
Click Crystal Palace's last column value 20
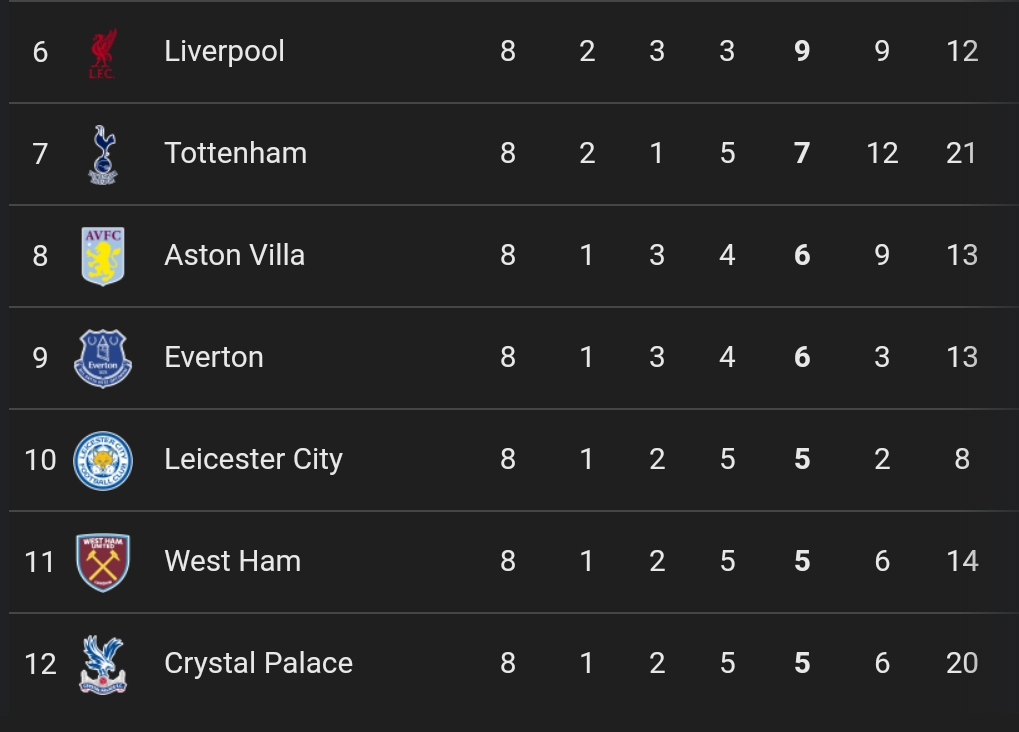coord(962,664)
